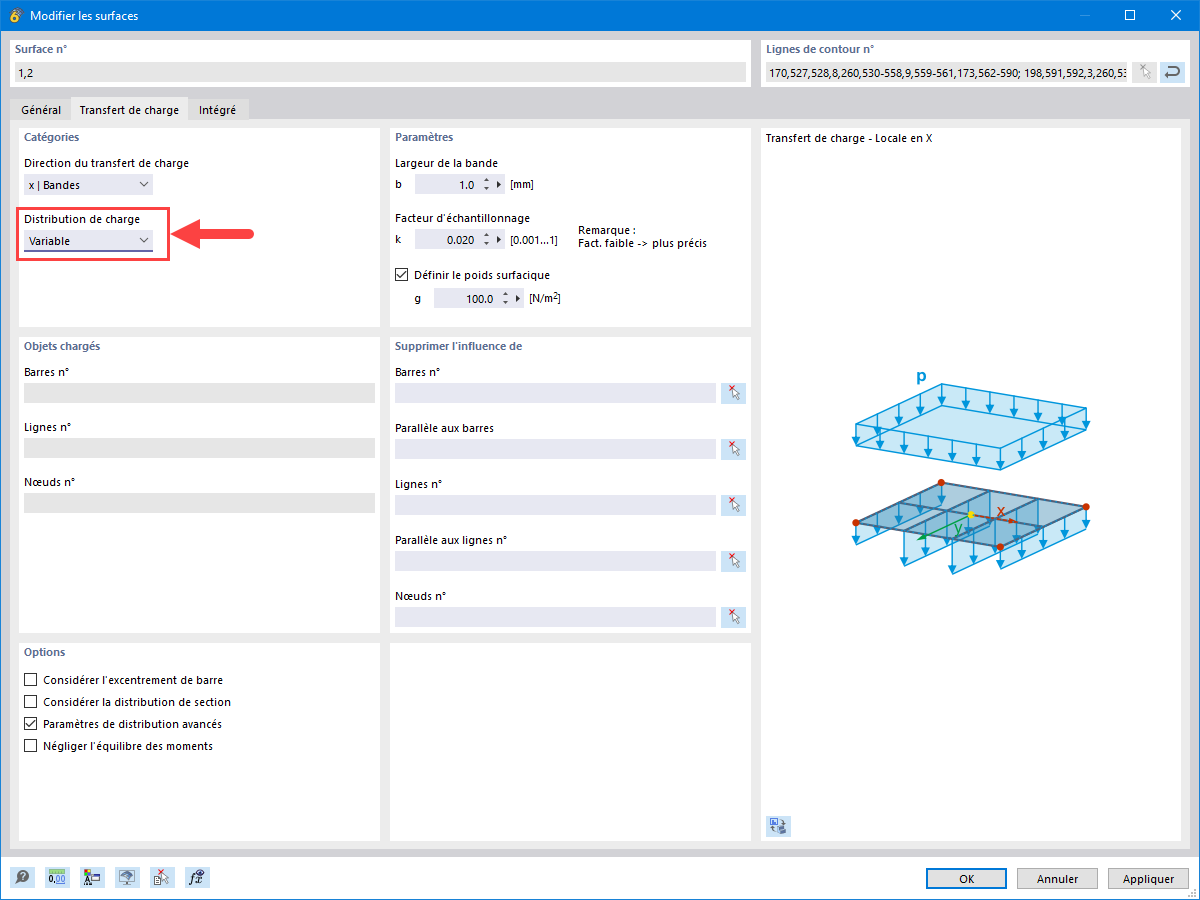Decrease Largeur de la bande value b
The height and width of the screenshot is (900, 1200).
click(486, 189)
